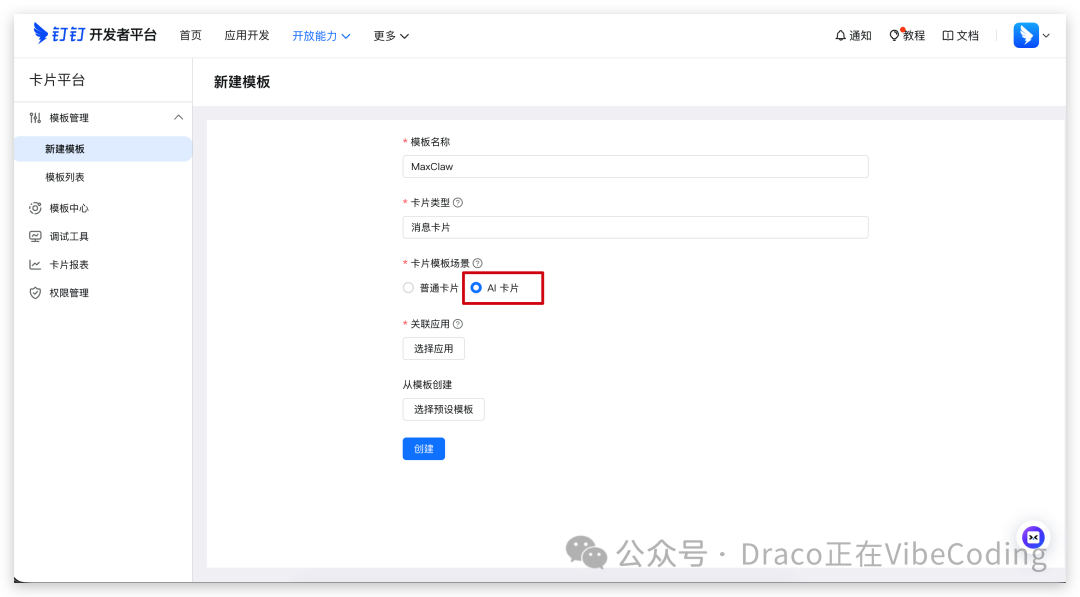
Task: Select the AI 卡片 radio option
Action: 477,287
